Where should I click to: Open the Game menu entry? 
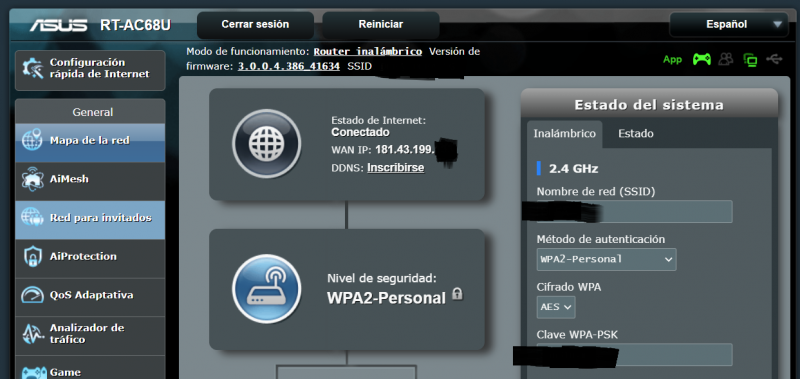[90, 368]
